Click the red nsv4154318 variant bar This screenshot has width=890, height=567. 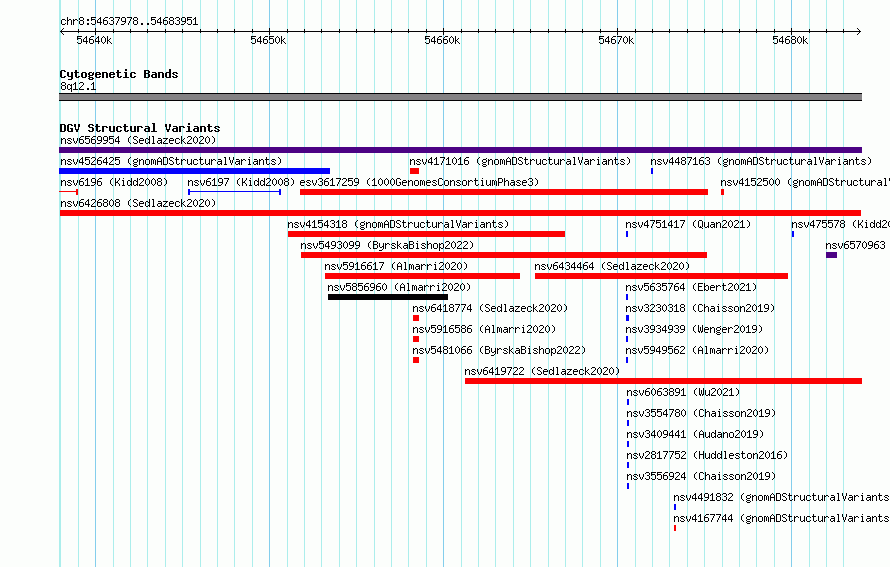[426, 234]
